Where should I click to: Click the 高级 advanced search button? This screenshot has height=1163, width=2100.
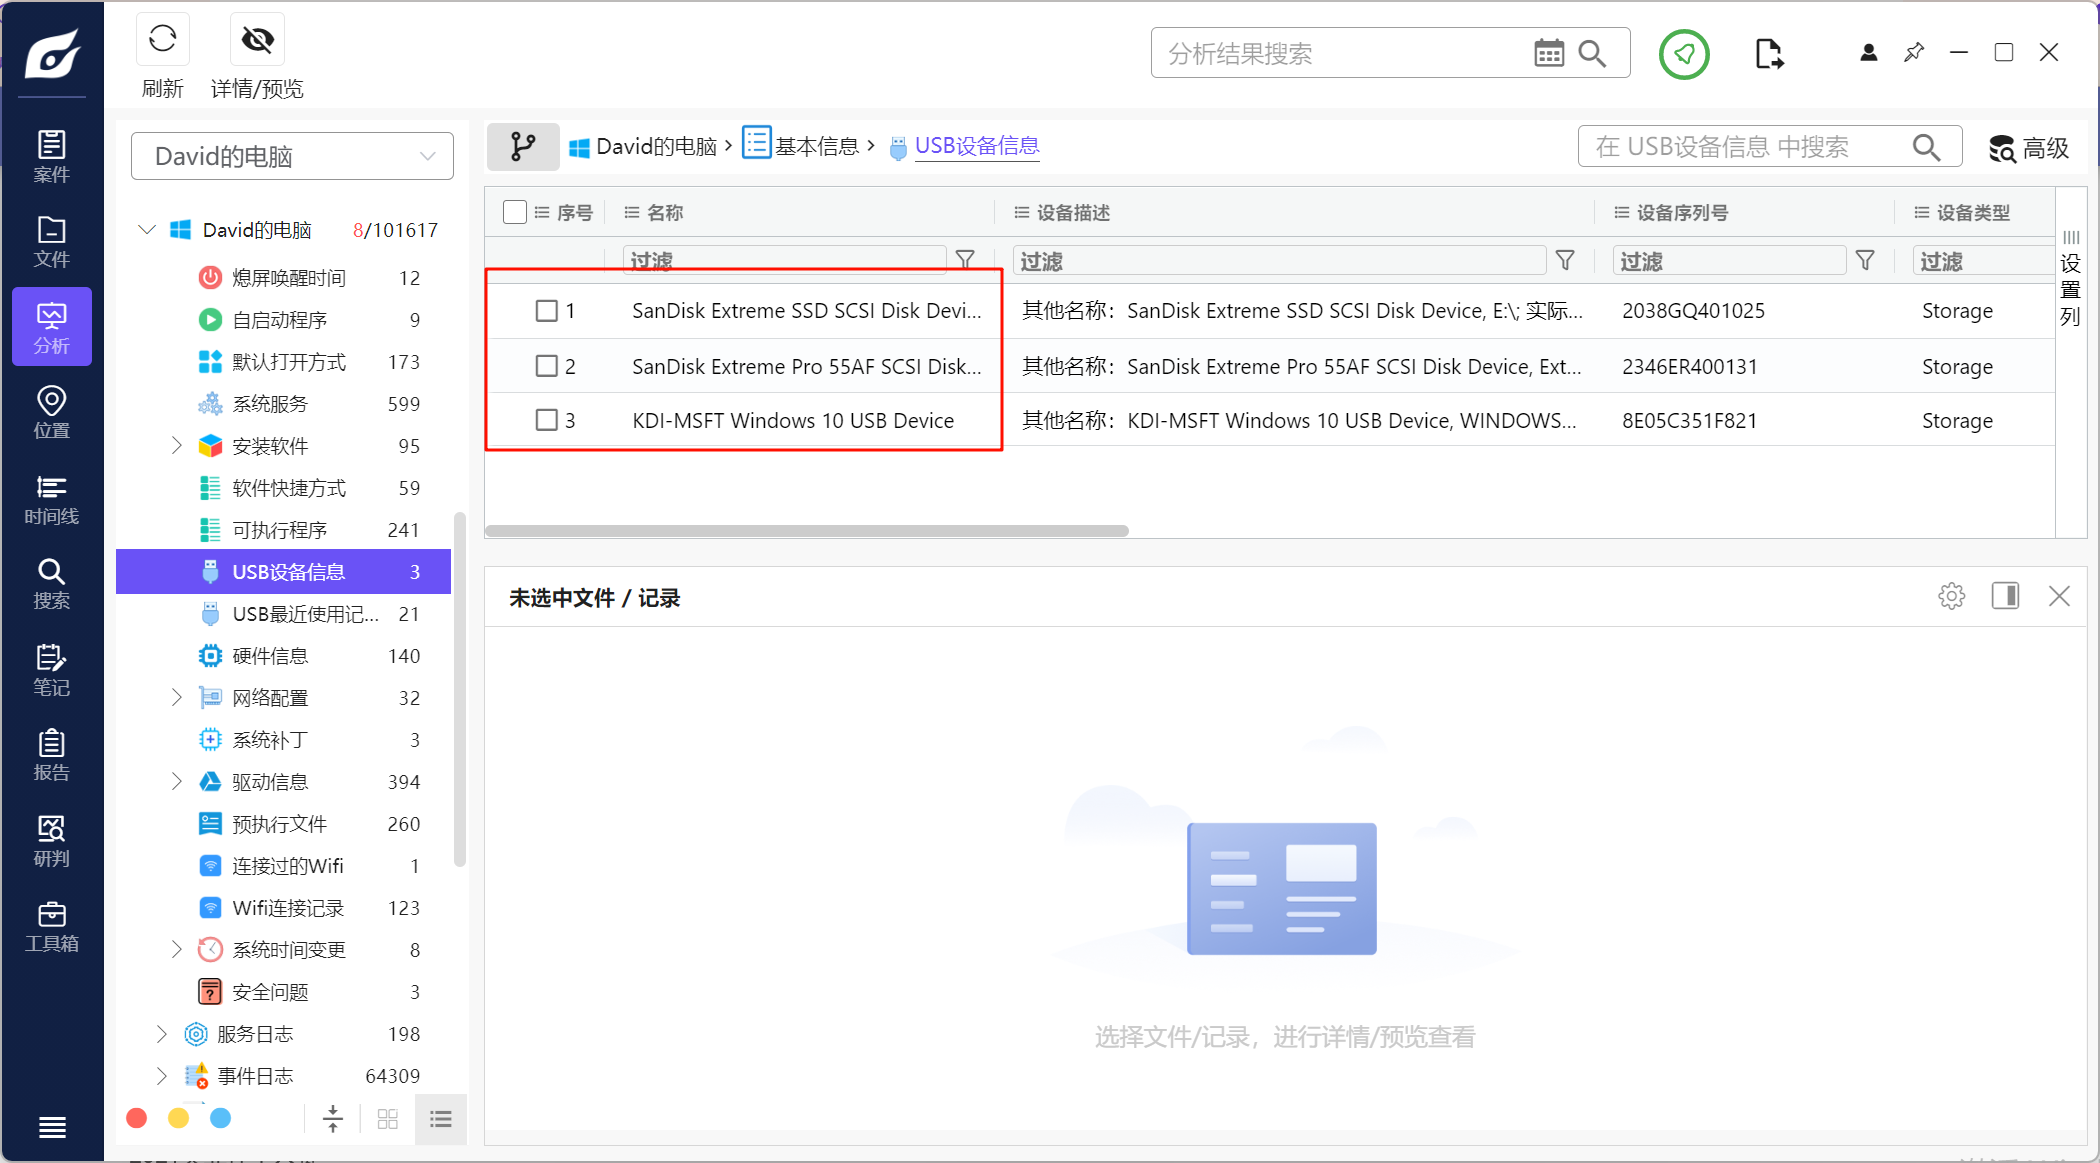[x=2028, y=148]
